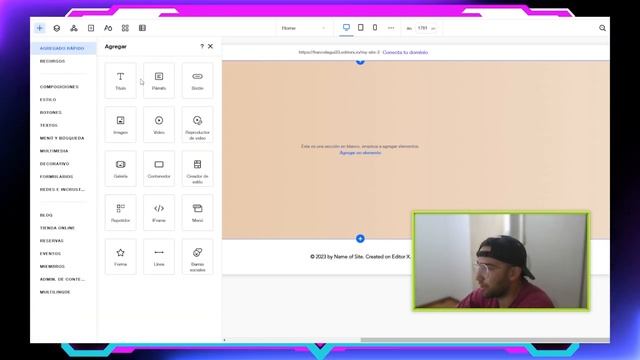640x360 pixels.
Task: Click the presenter webcam overlay thumbnail
Action: pos(501,261)
